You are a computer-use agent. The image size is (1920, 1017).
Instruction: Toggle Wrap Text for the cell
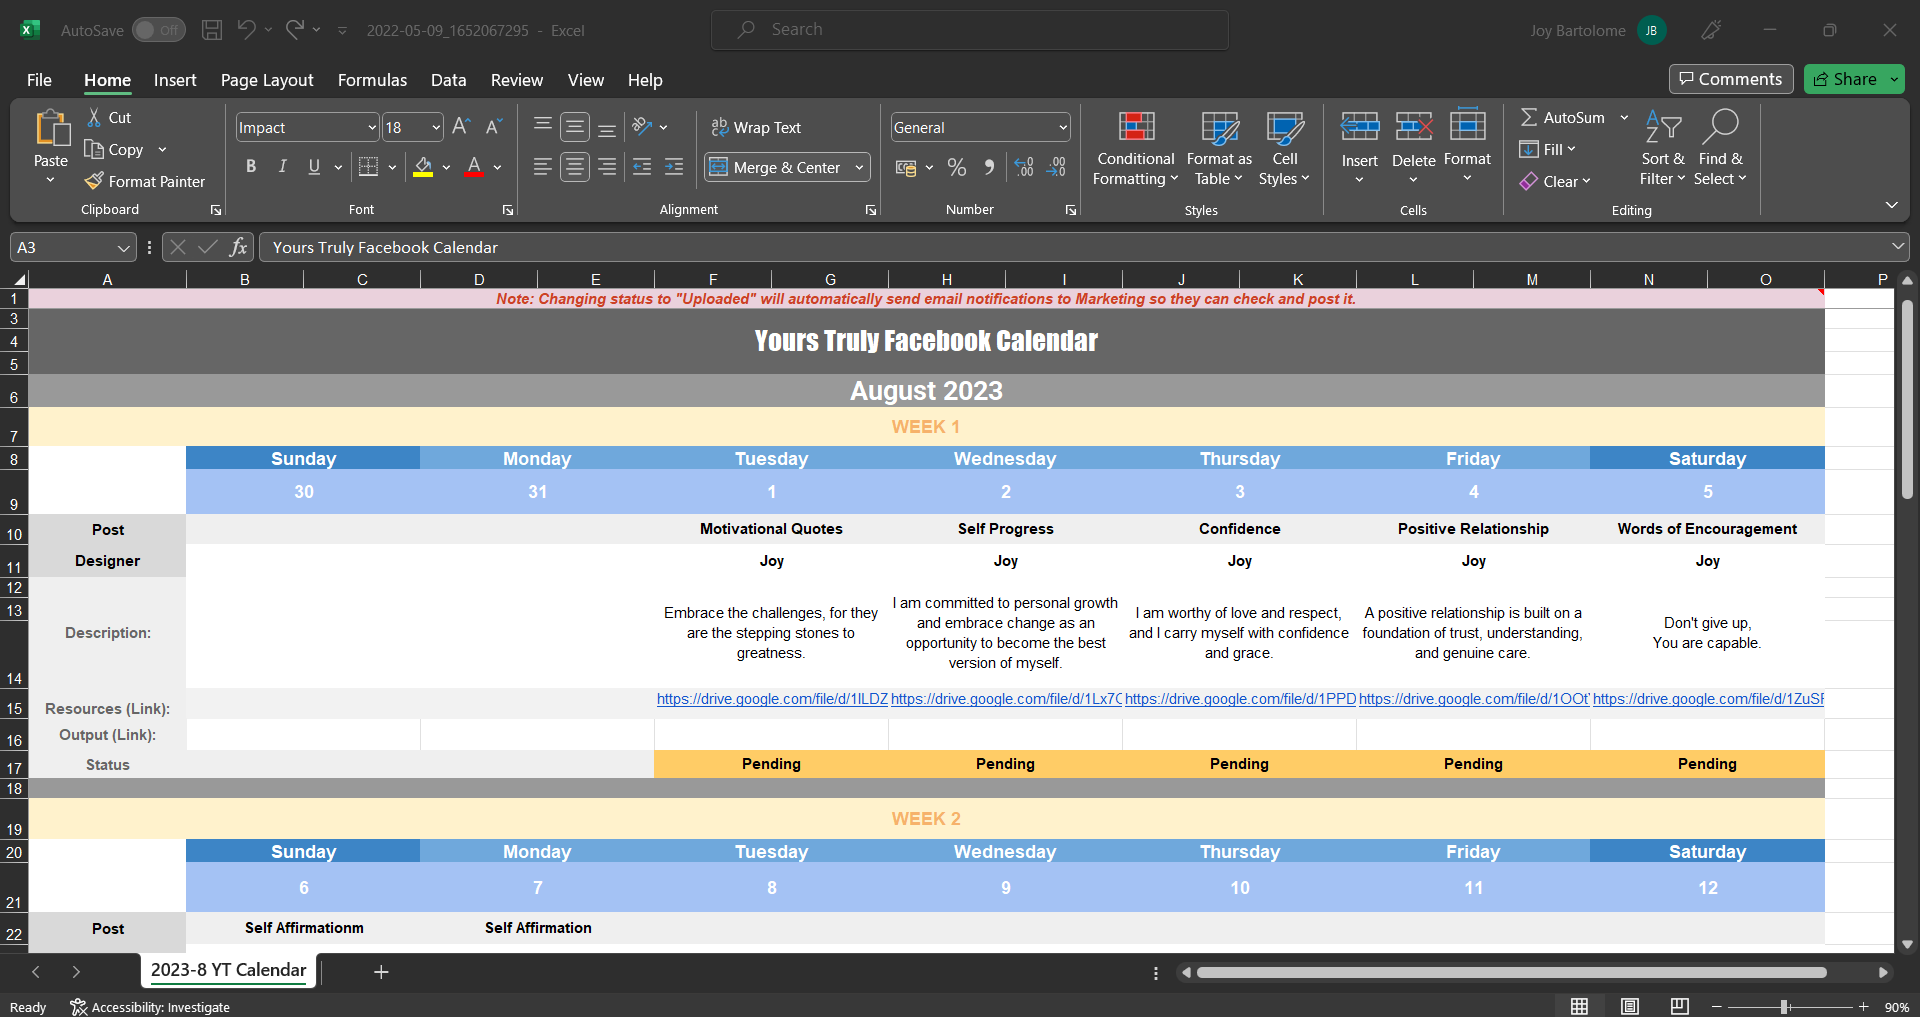[x=756, y=127]
